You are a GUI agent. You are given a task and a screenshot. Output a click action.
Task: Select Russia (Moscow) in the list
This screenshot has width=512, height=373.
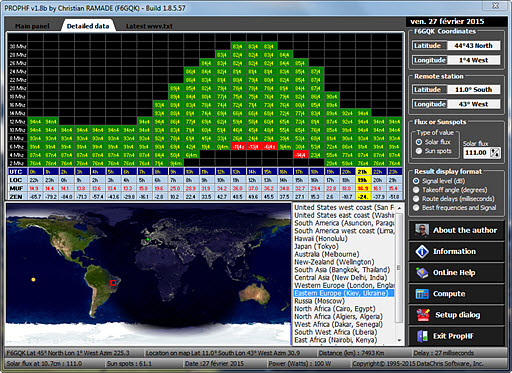coord(319,301)
